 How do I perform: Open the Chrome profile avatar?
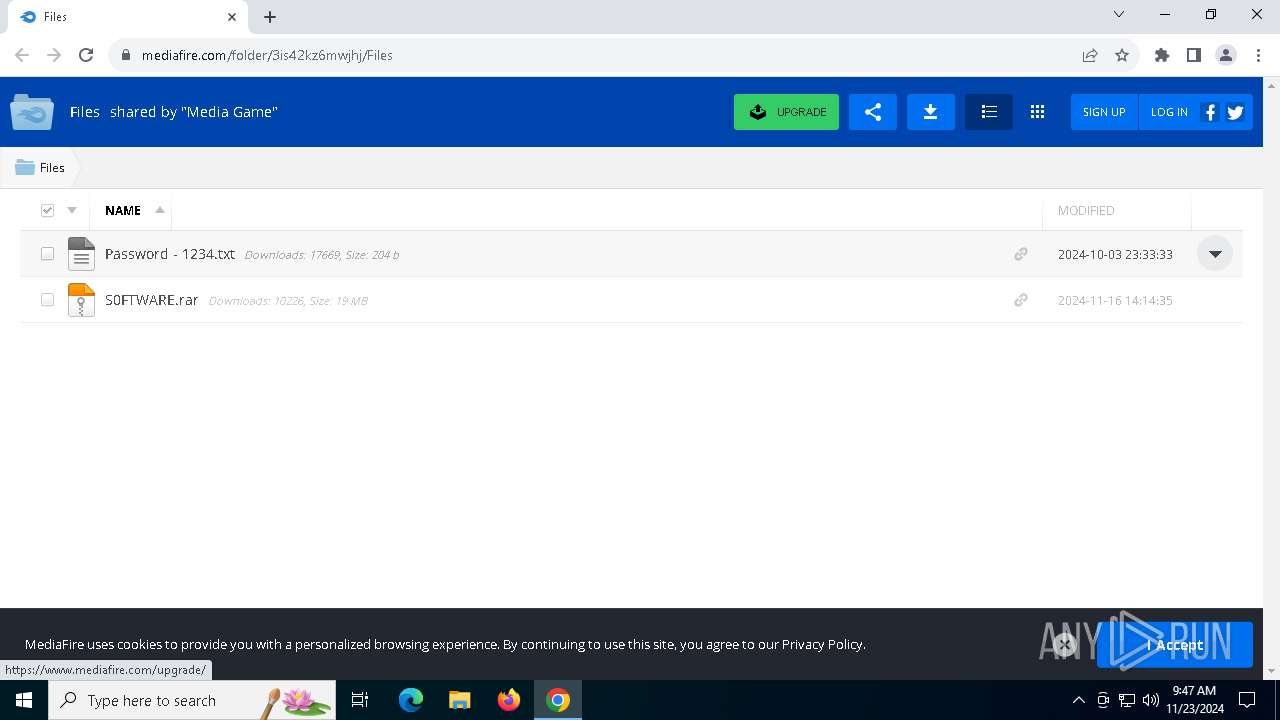point(1226,55)
